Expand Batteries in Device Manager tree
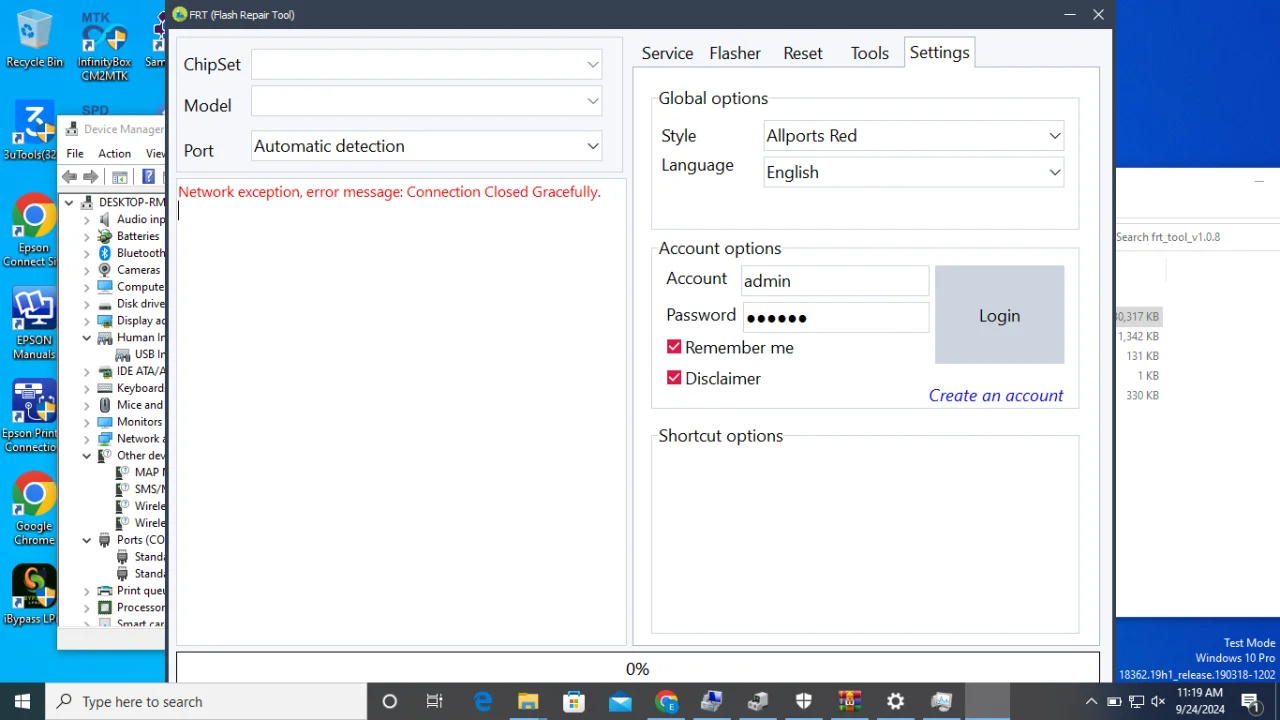 [87, 236]
